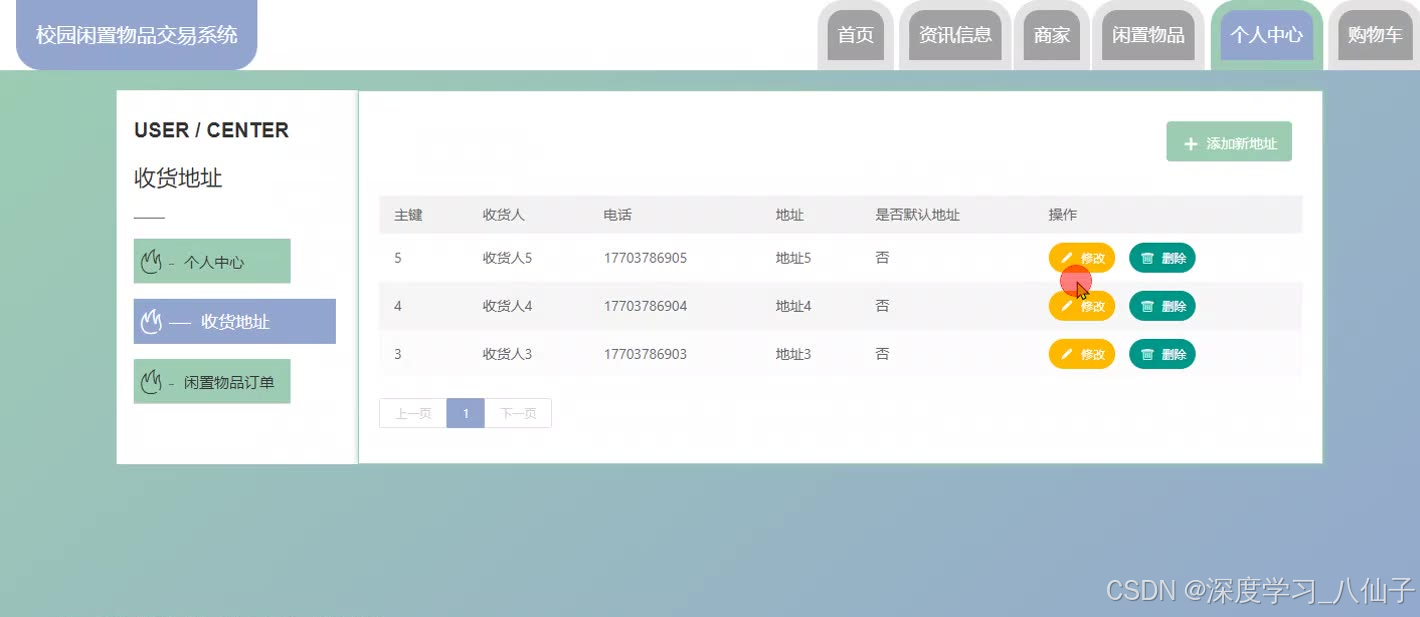Click 删除 on the 收货人3 row
This screenshot has height=617, width=1420.
point(1162,354)
